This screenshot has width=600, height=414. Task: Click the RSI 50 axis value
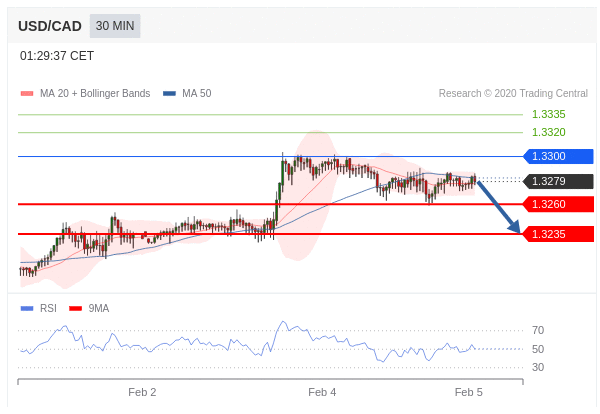538,349
